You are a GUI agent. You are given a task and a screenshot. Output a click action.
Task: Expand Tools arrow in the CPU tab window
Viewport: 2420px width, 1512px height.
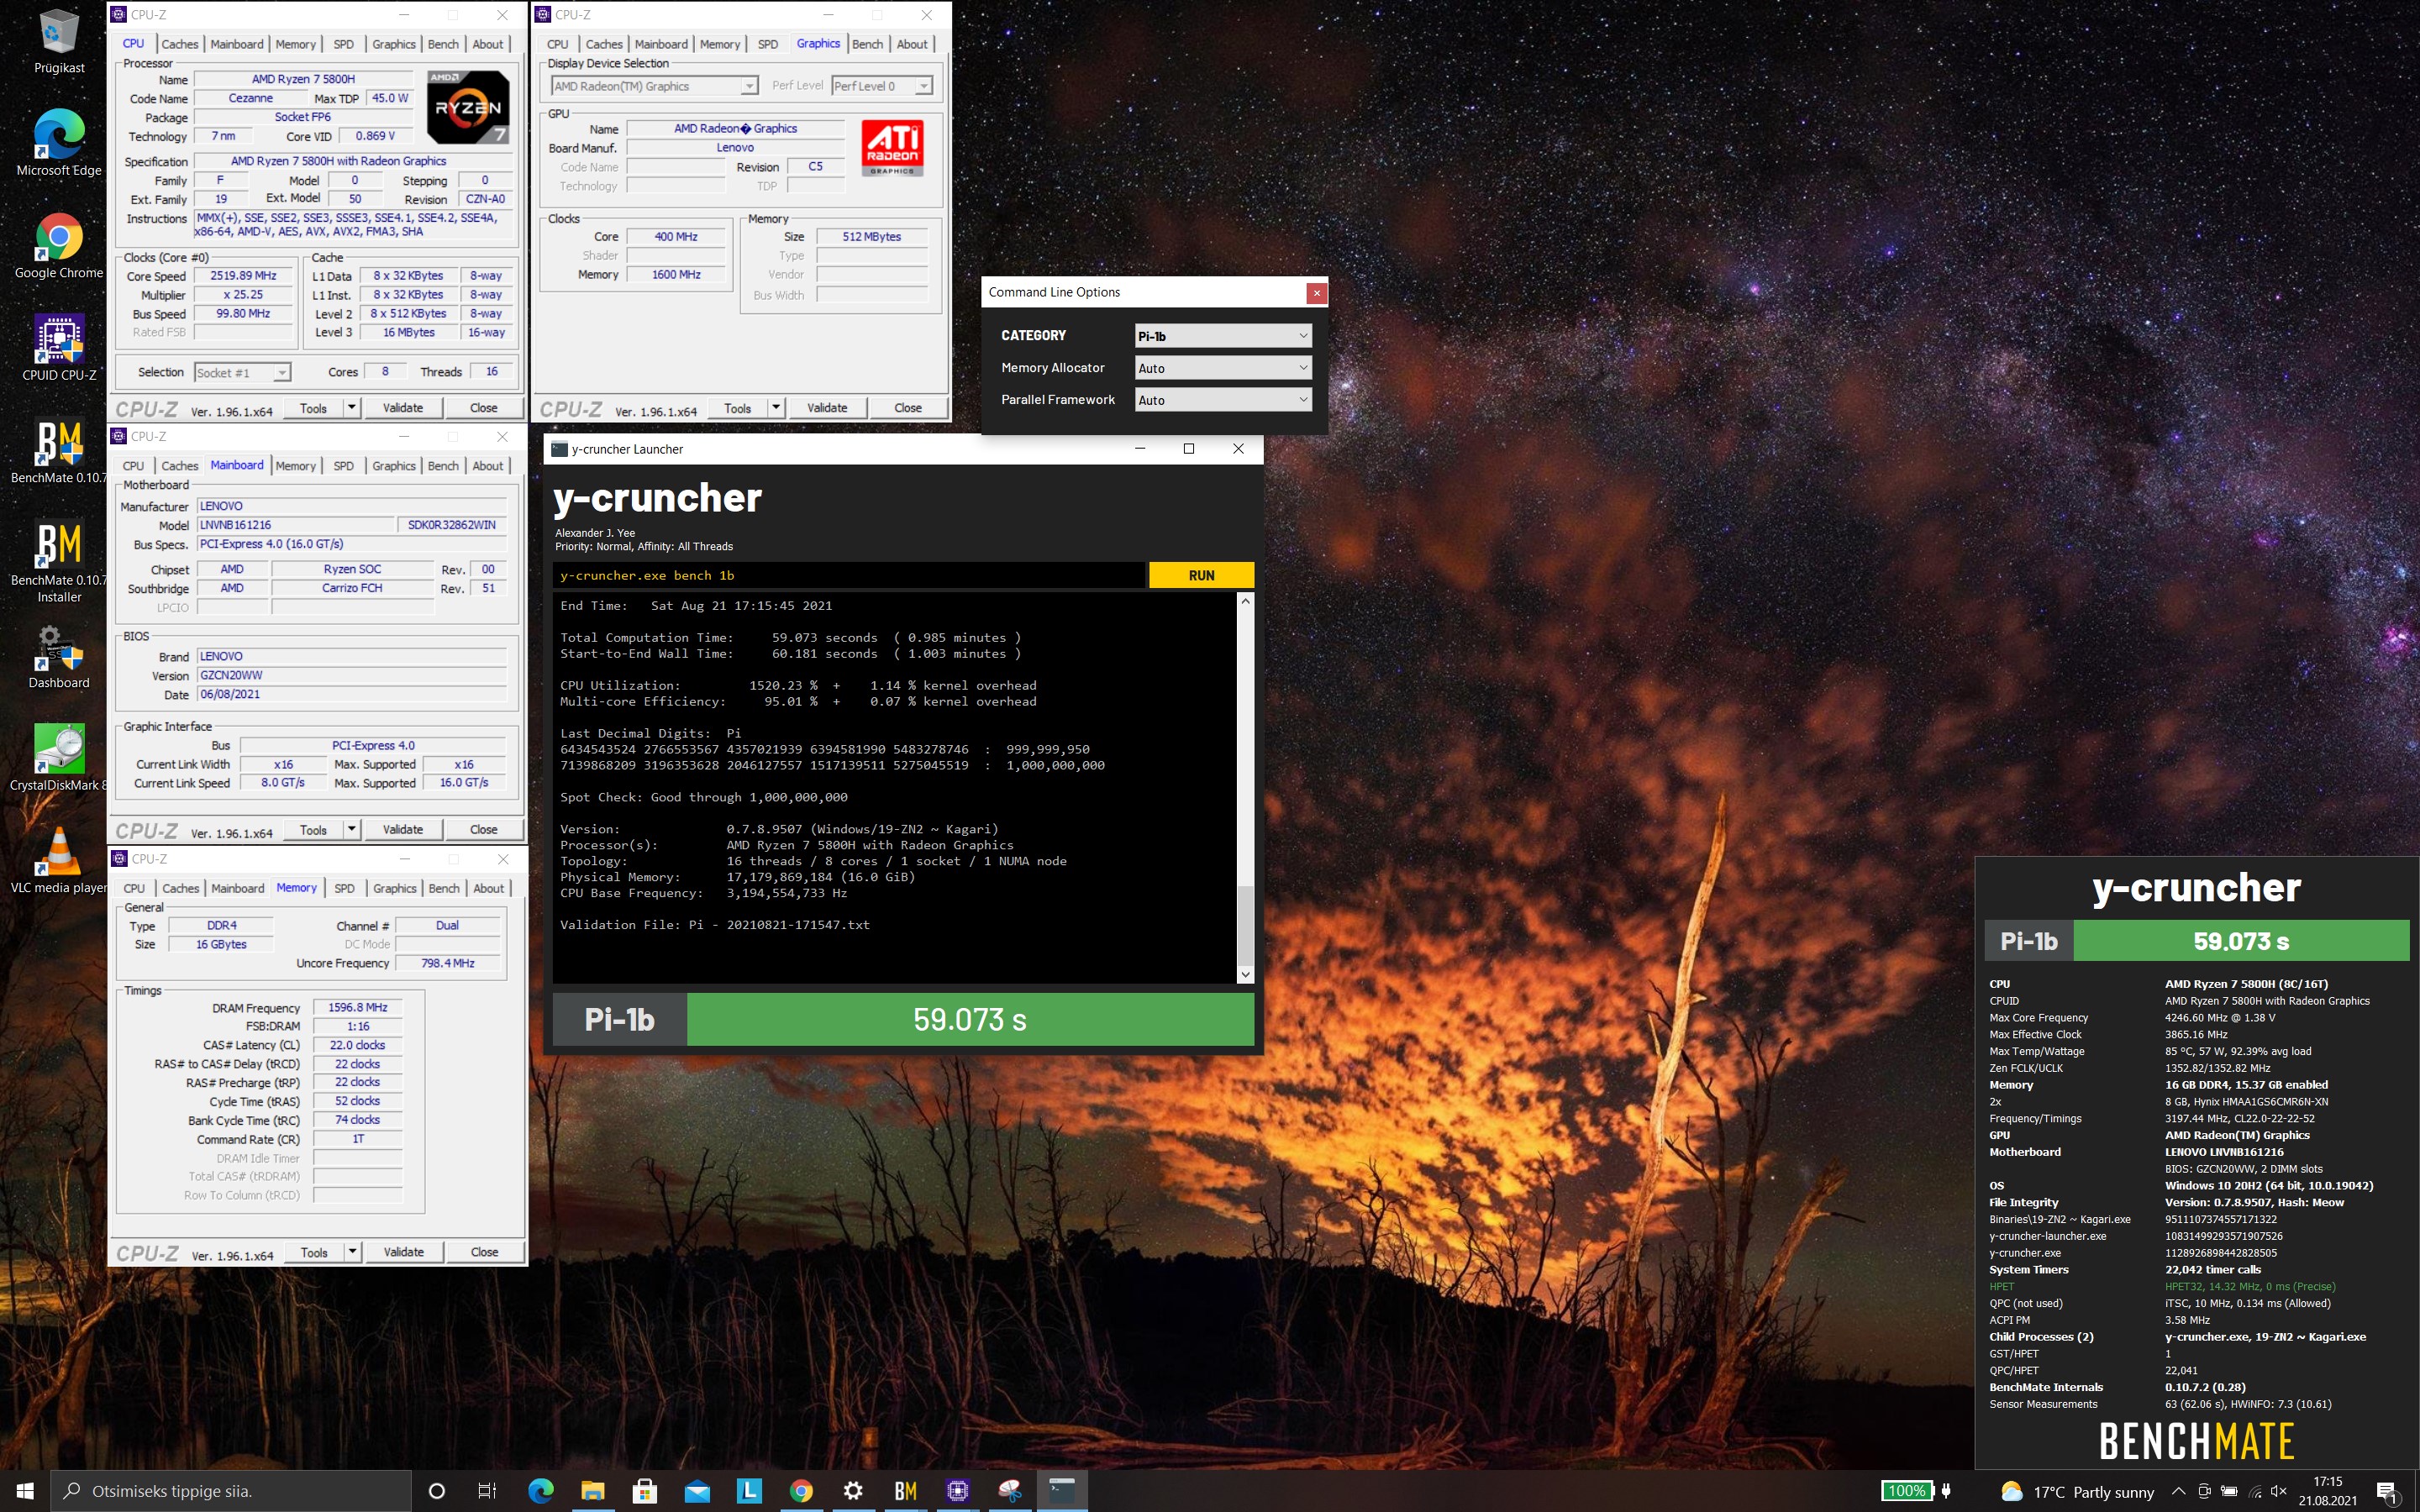(351, 407)
